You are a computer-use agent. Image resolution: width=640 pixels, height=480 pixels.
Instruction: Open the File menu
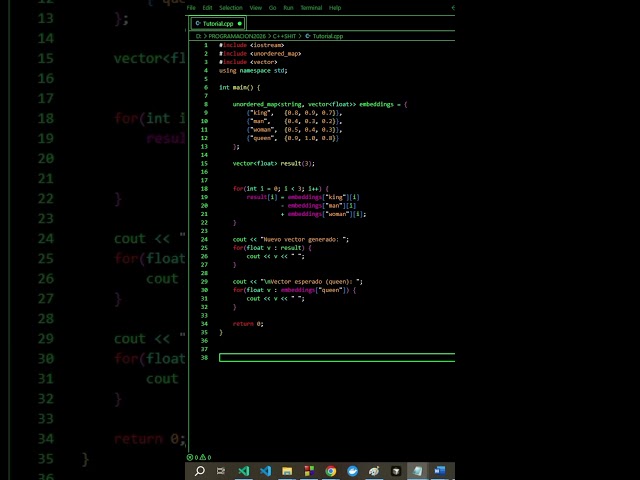point(191,8)
